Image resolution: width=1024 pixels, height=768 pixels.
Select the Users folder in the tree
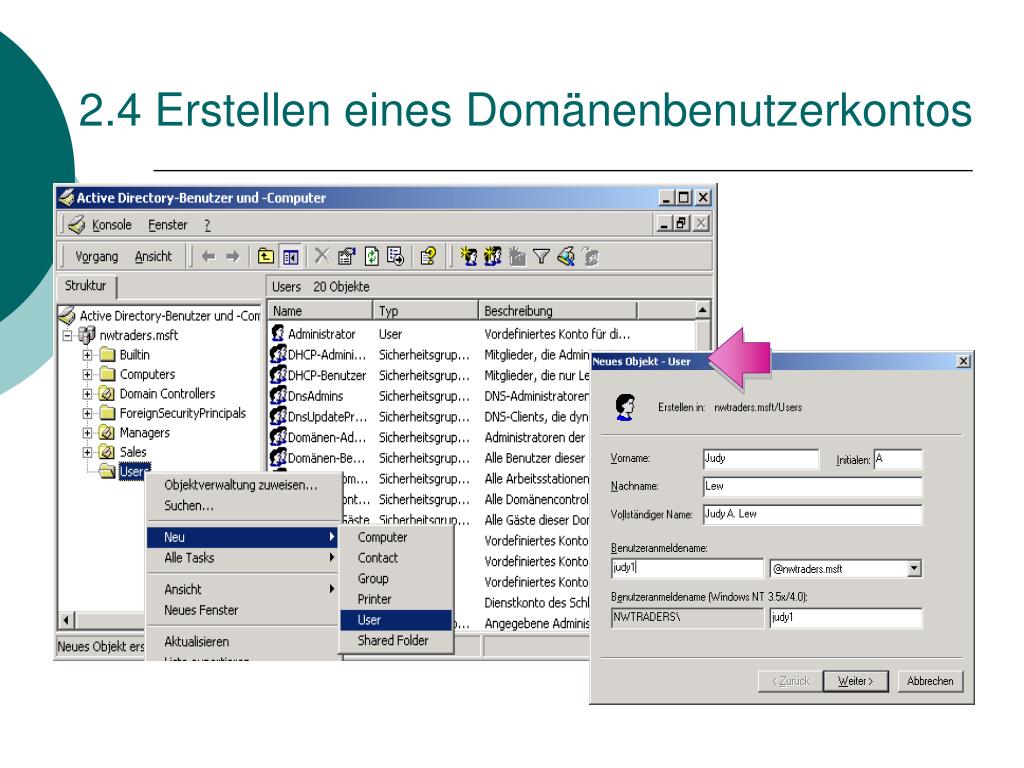pyautogui.click(x=134, y=471)
